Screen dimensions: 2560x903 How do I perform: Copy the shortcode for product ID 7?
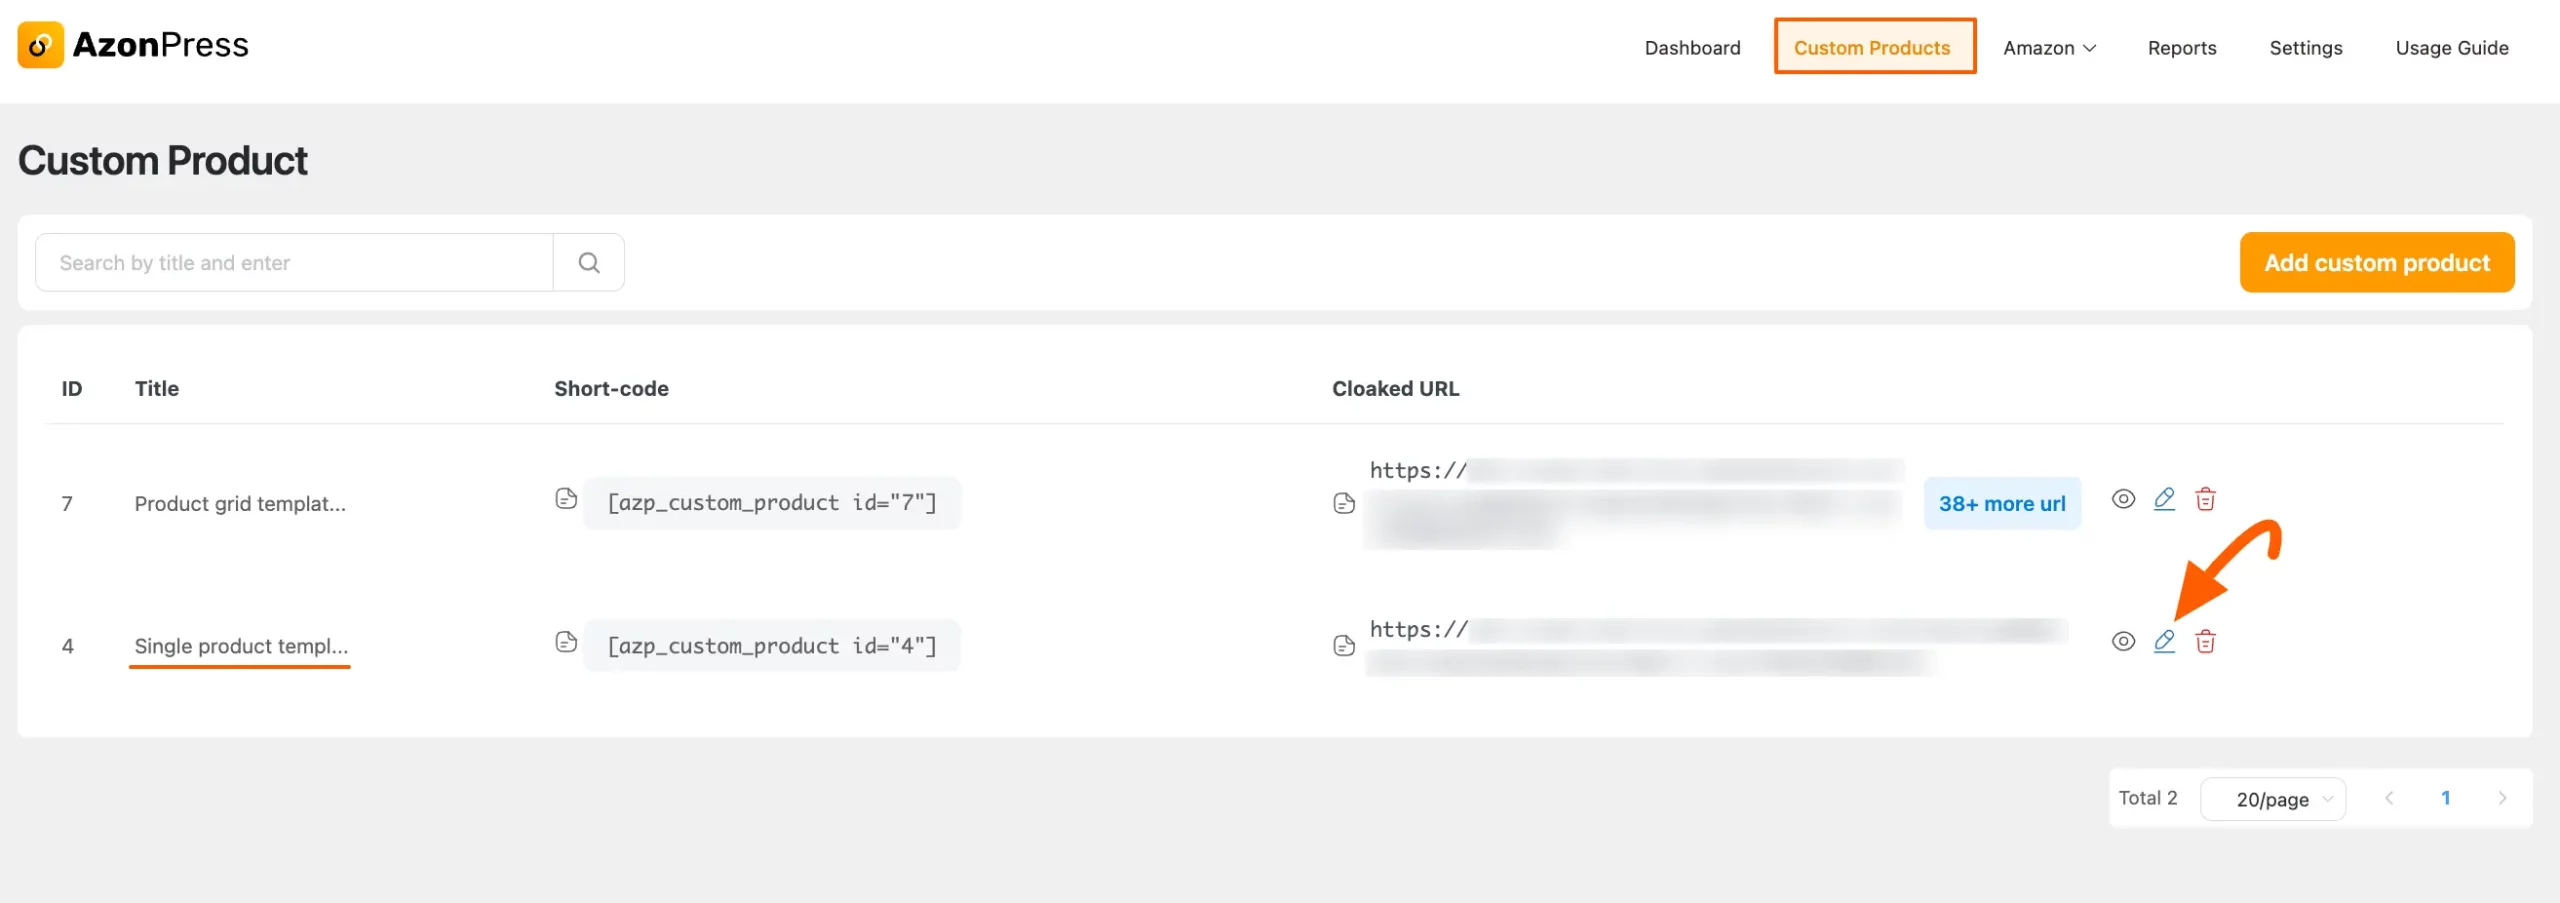[566, 499]
